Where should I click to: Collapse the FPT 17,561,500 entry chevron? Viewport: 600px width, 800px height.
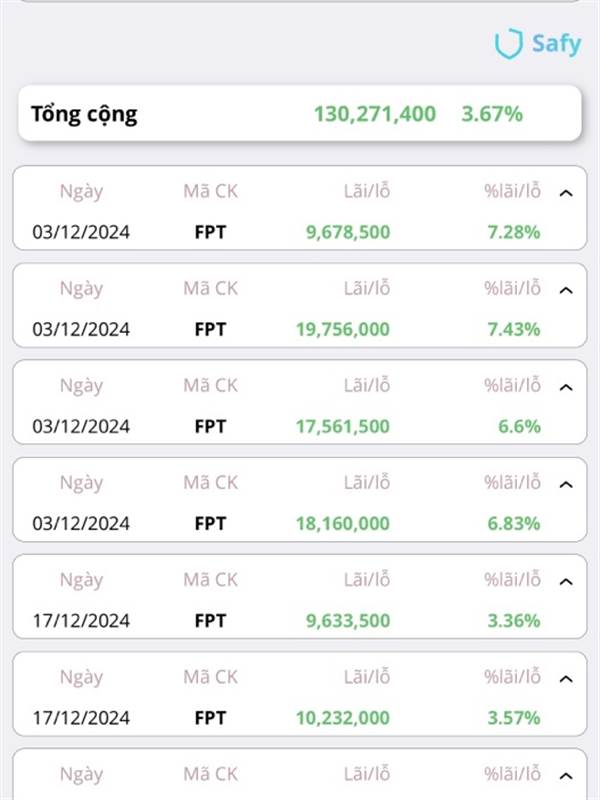coord(566,388)
